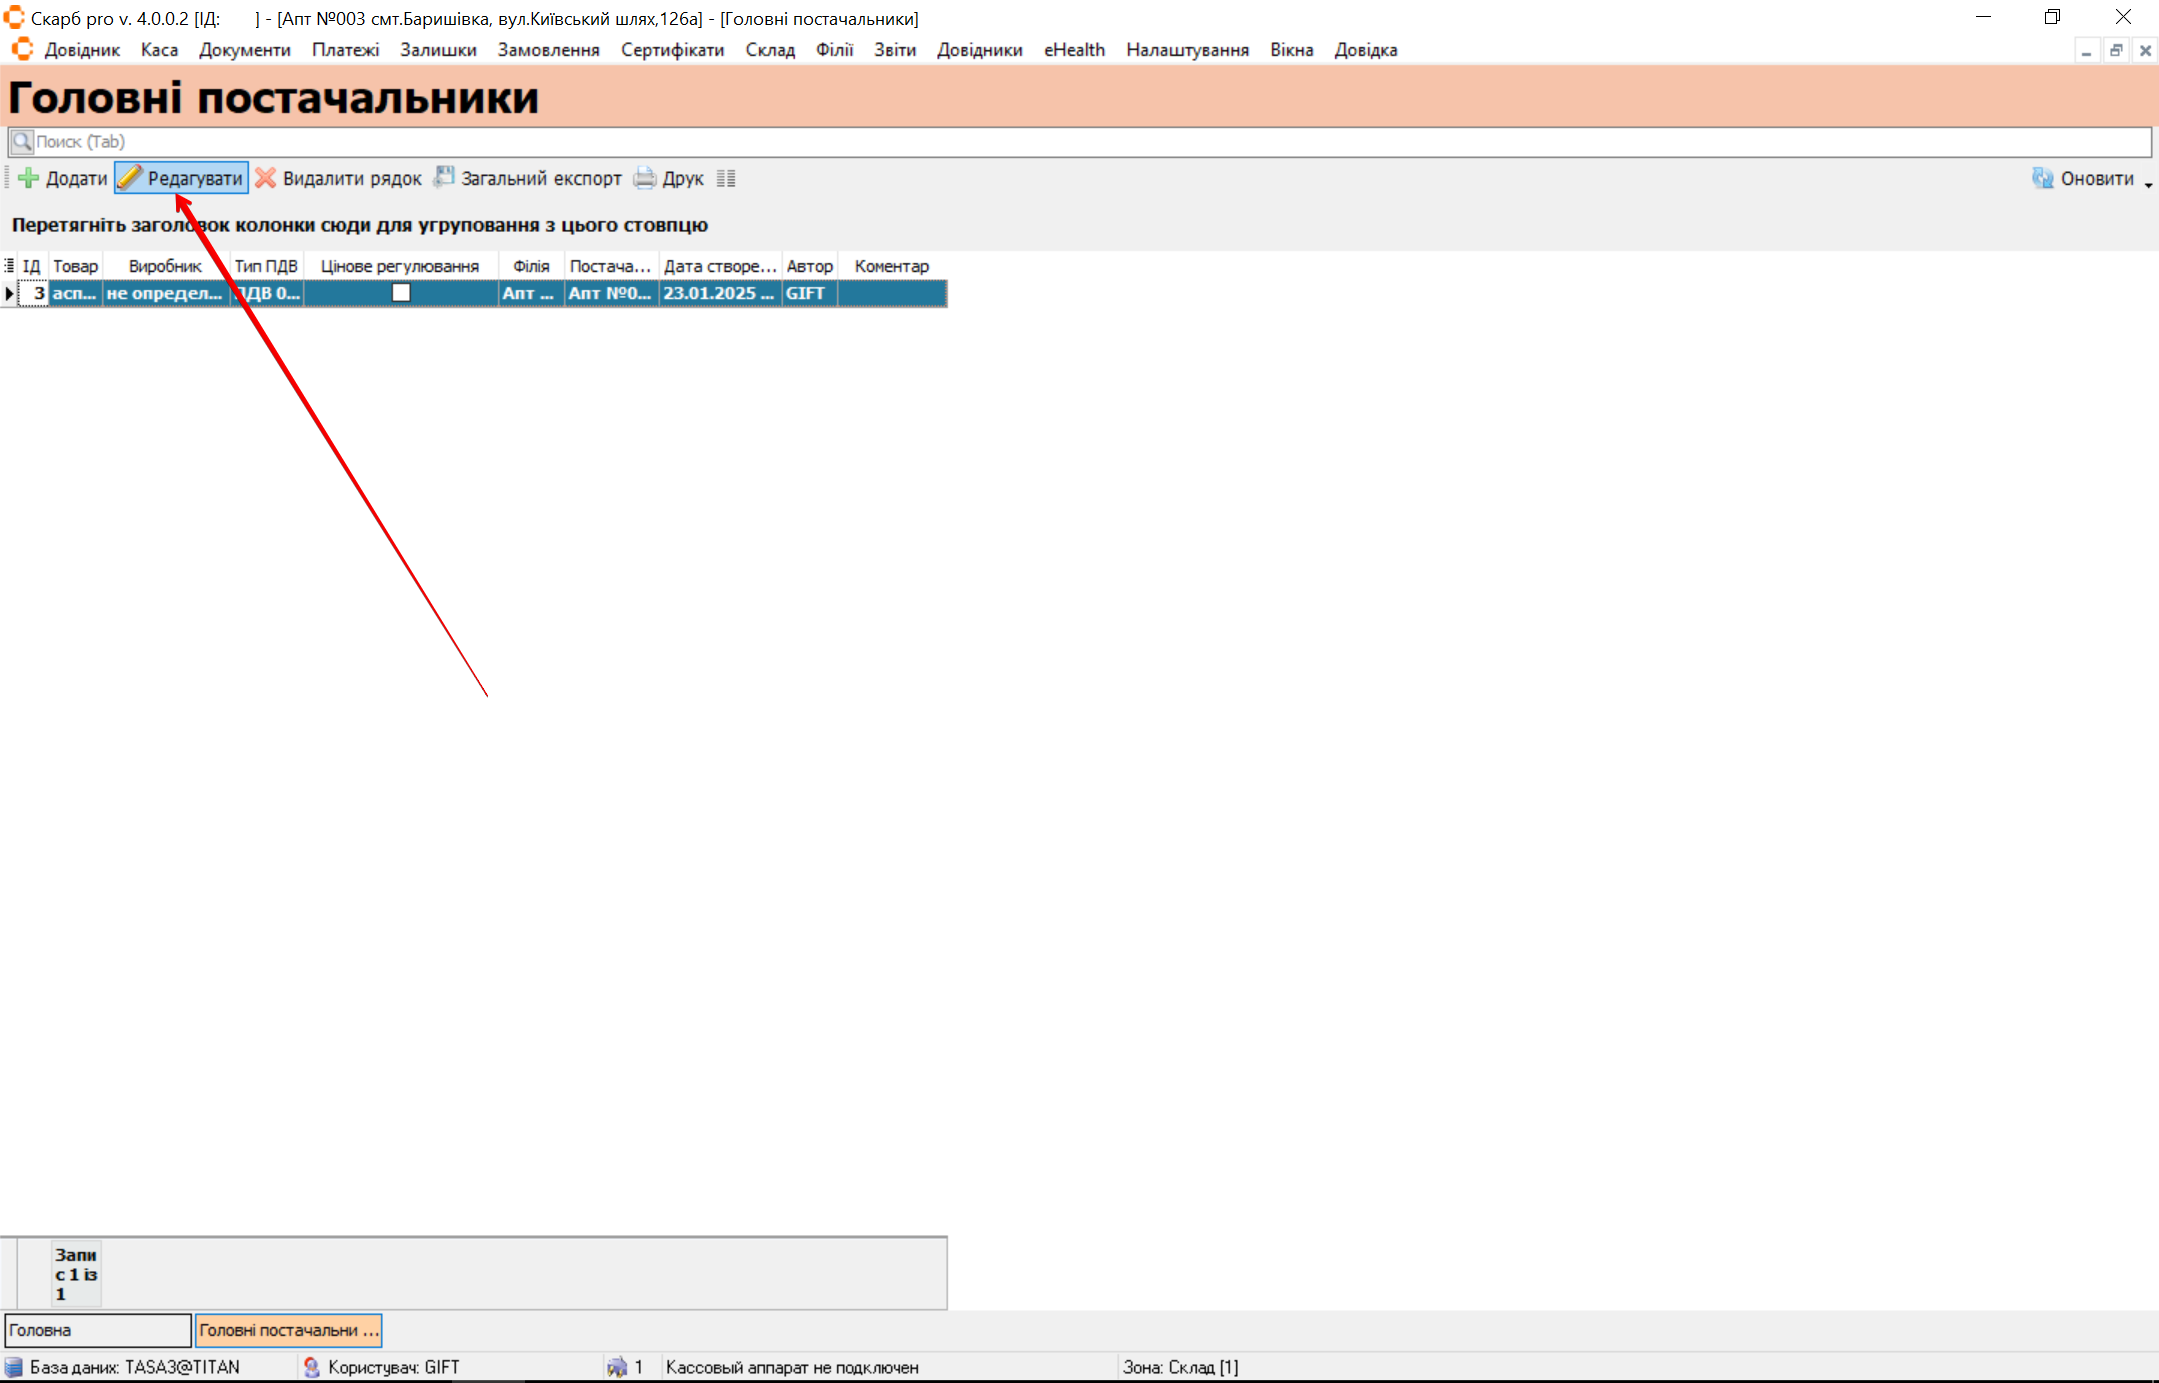Image resolution: width=2159 pixels, height=1383 pixels.
Task: Click the printer Друк icon
Action: click(x=645, y=178)
